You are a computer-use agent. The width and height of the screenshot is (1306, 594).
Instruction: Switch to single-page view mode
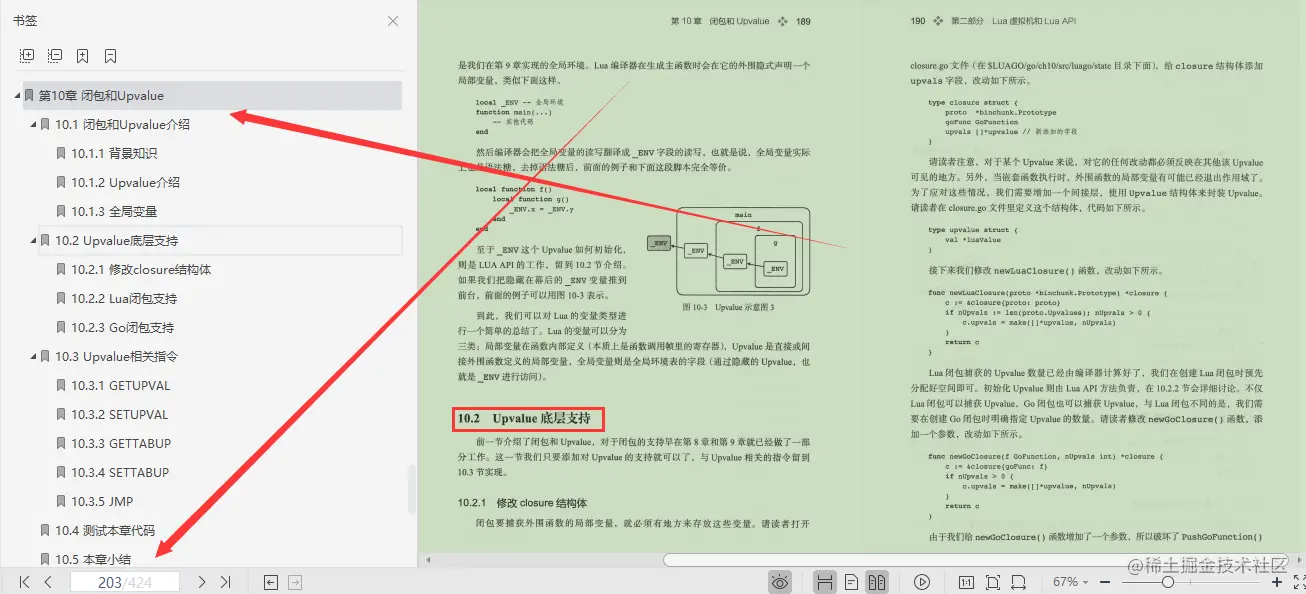click(x=851, y=581)
